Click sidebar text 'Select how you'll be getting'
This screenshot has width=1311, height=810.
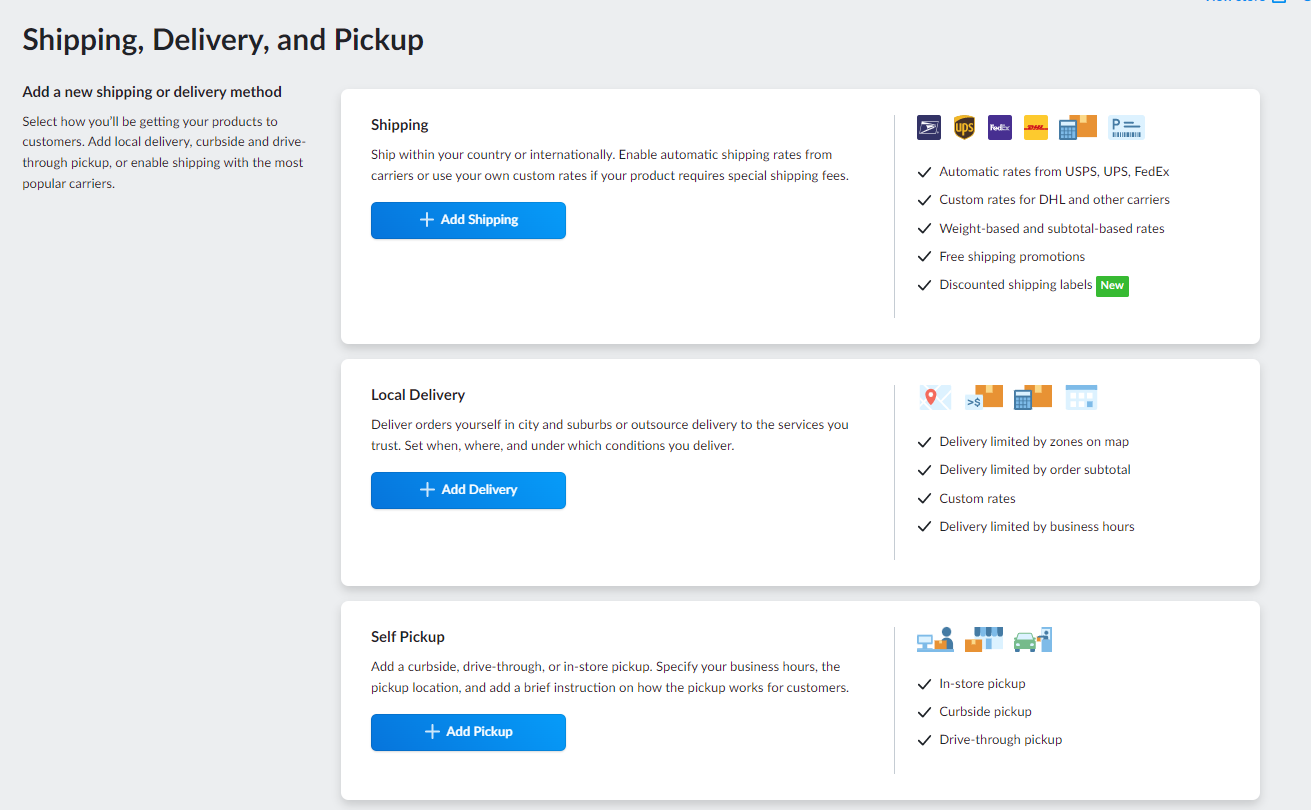click(164, 152)
